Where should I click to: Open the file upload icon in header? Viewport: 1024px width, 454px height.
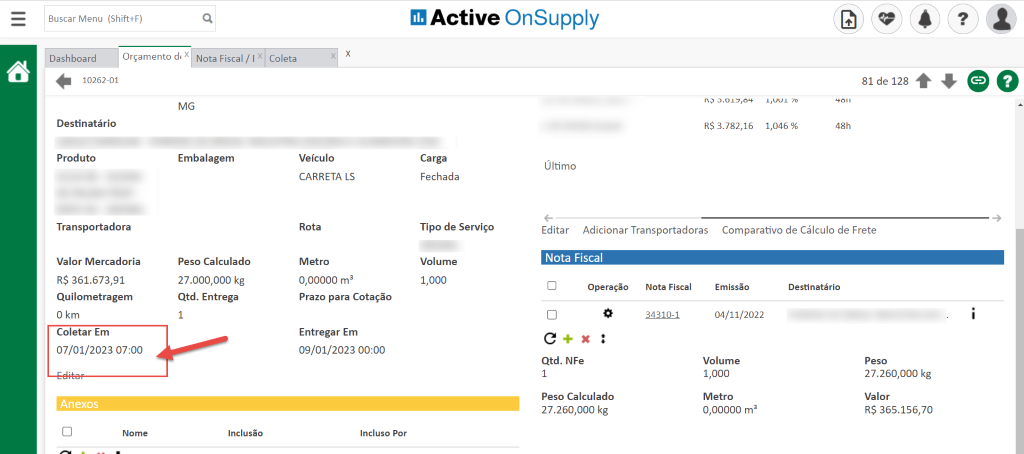tap(848, 19)
